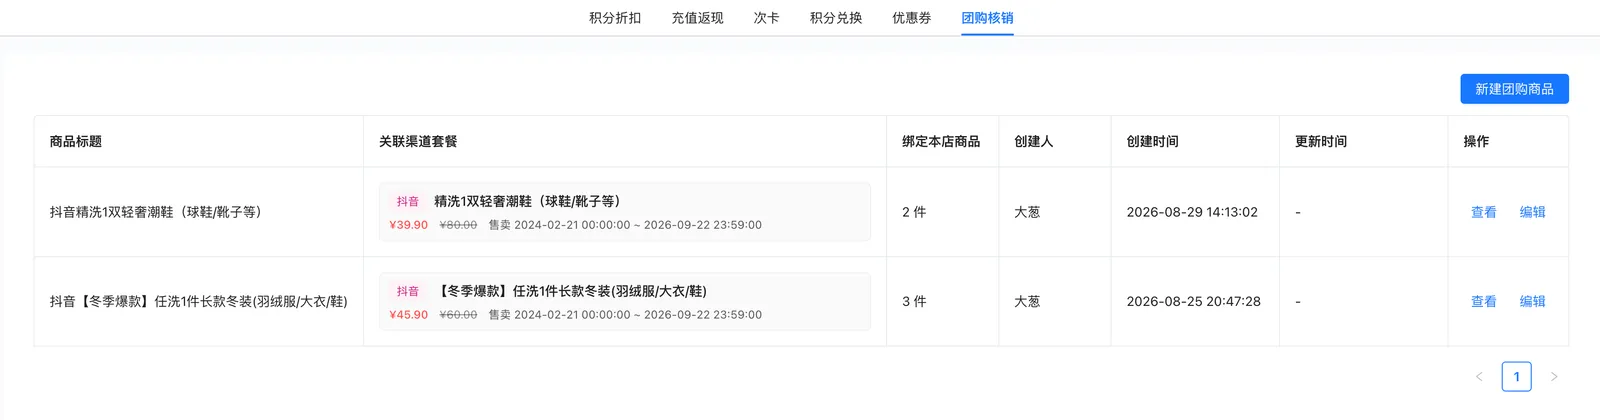The height and width of the screenshot is (420, 1600).
Task: Click the package card 精洗1双轻奢潮鞋
Action: pyautogui.click(x=625, y=212)
